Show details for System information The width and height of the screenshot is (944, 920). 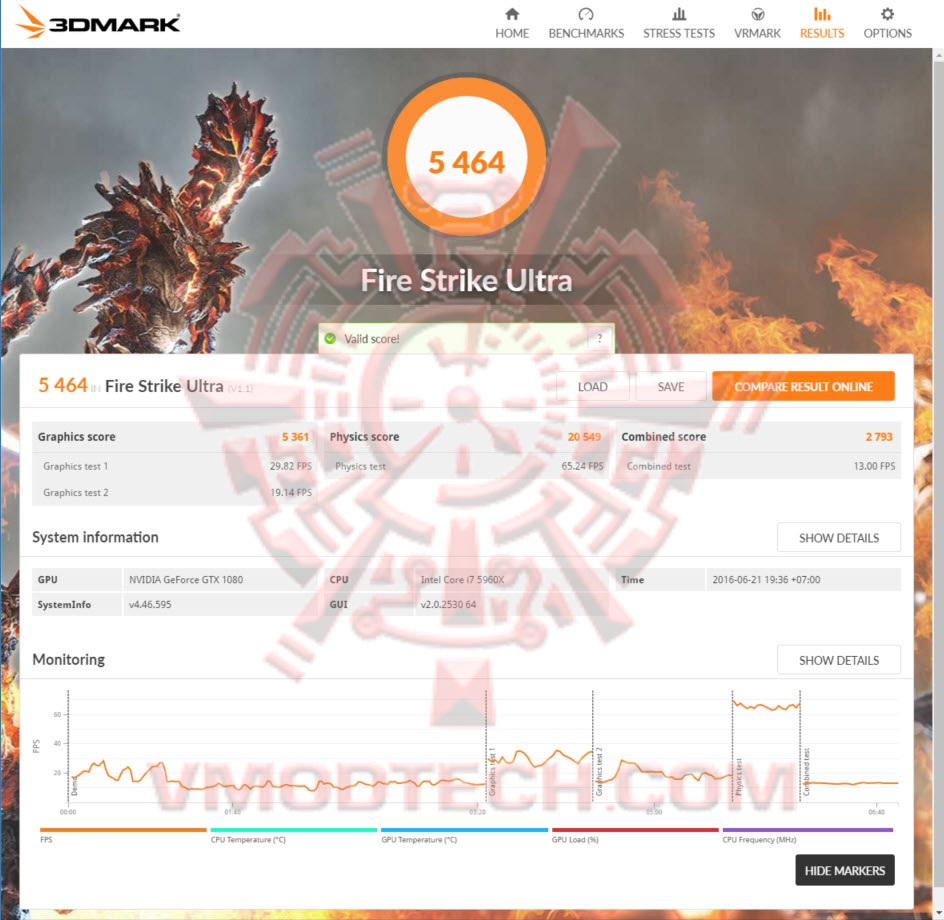(x=839, y=538)
